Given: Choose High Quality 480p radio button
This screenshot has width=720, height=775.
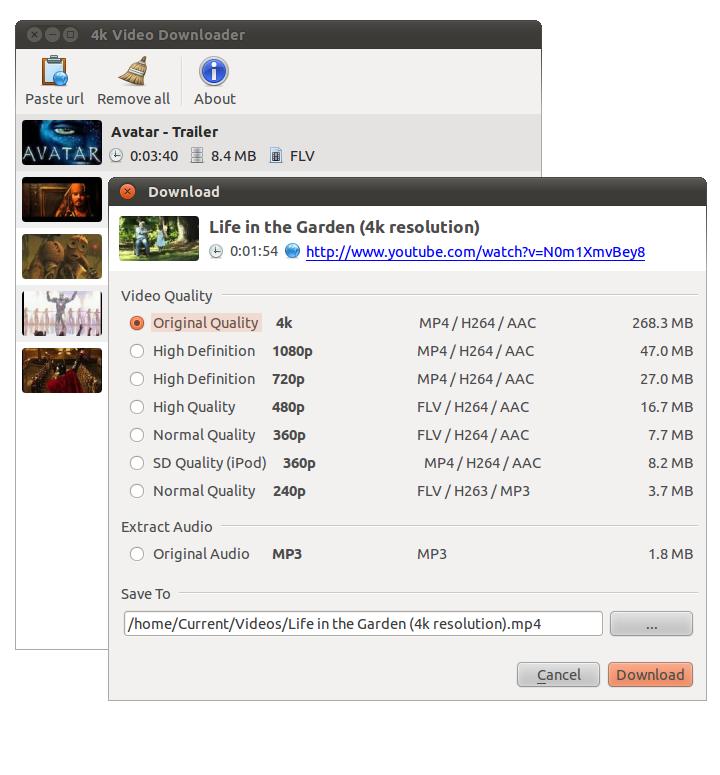Looking at the screenshot, I should click(137, 407).
